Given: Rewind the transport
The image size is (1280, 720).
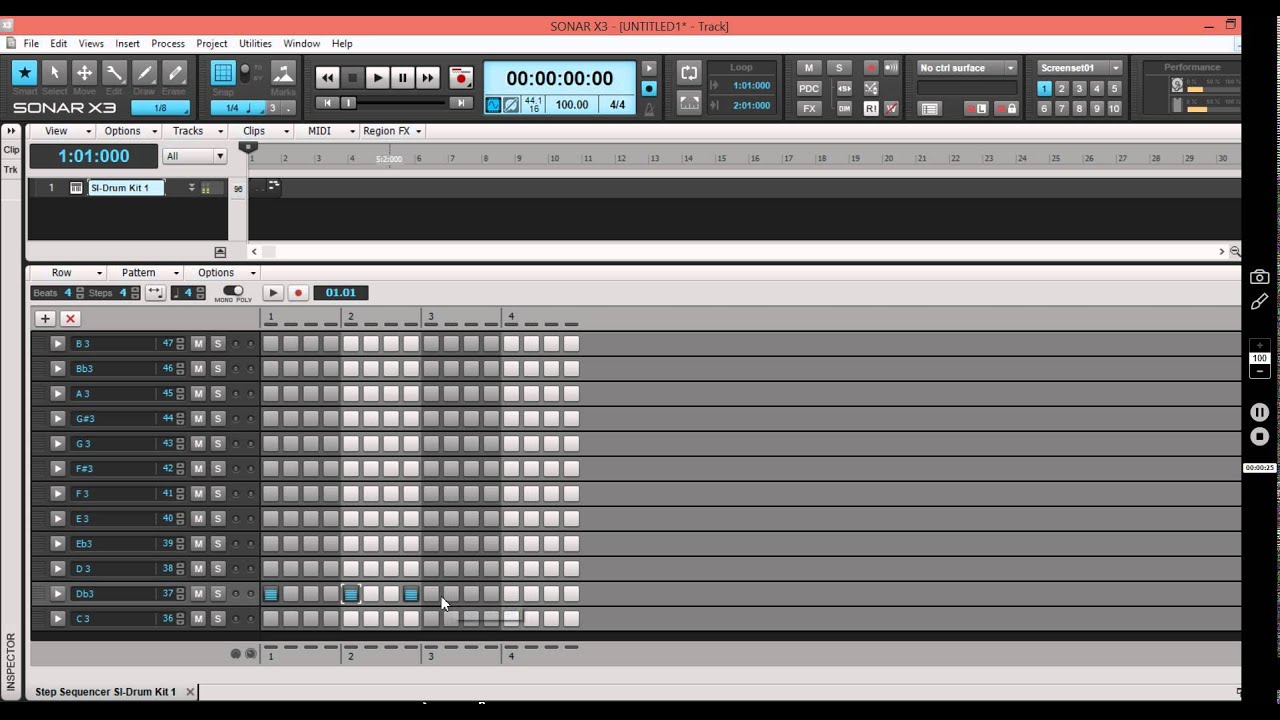Looking at the screenshot, I should [x=327, y=78].
